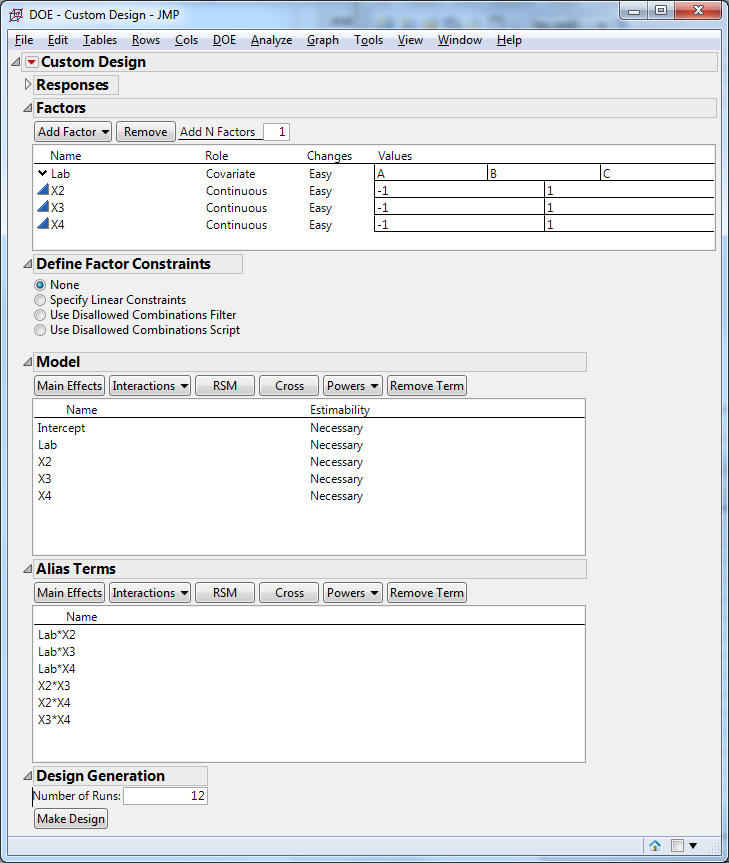Click the window list checkbox in status bar
Image resolution: width=729 pixels, height=863 pixels.
point(677,845)
